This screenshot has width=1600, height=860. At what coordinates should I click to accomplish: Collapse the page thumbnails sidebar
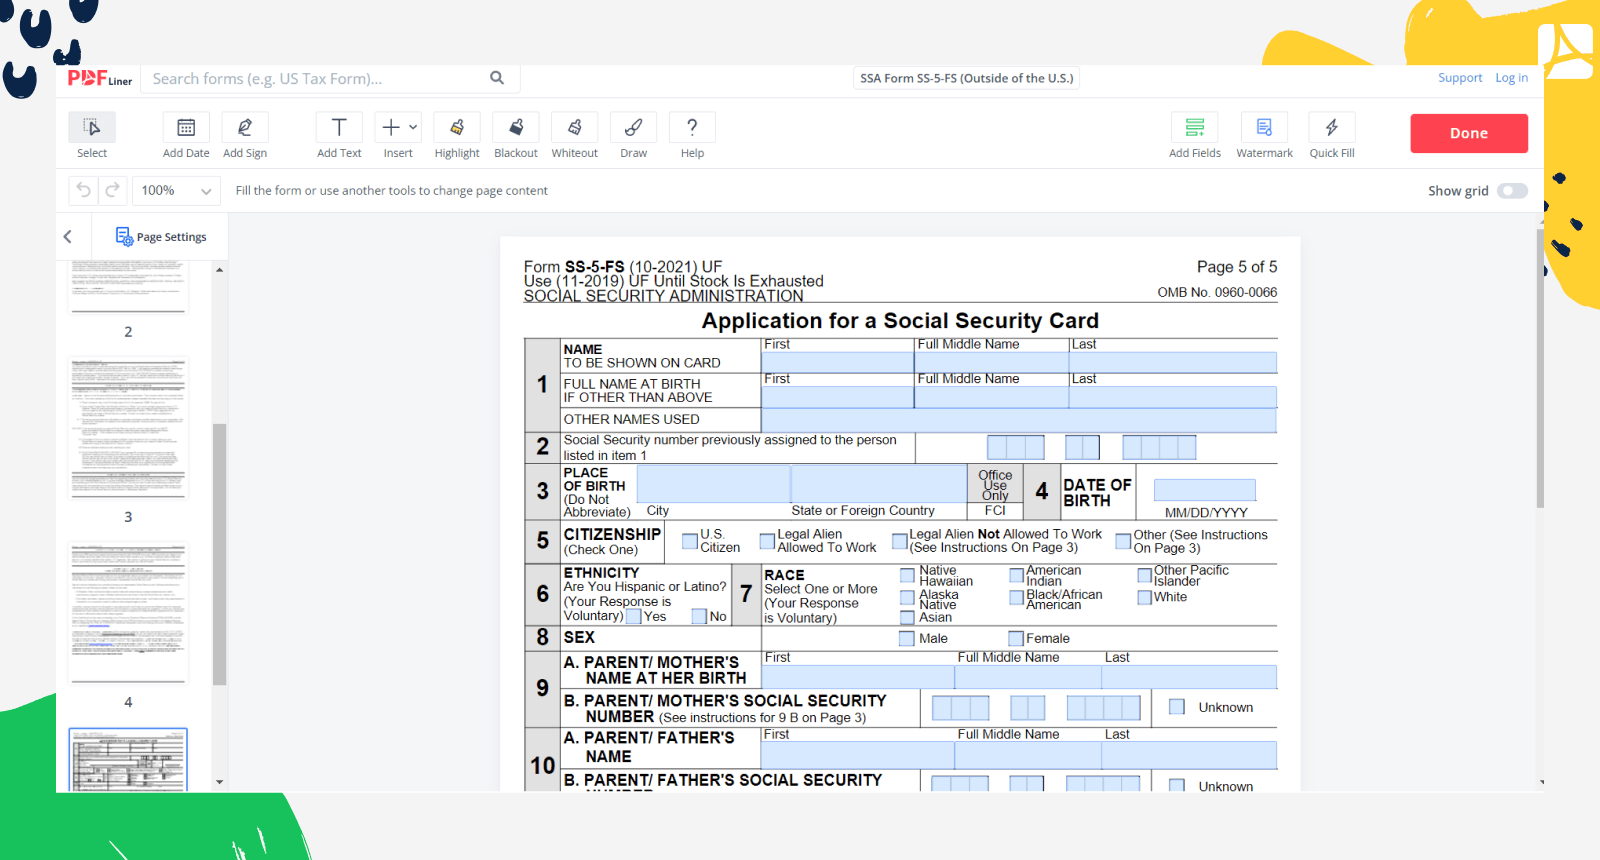[x=68, y=237]
